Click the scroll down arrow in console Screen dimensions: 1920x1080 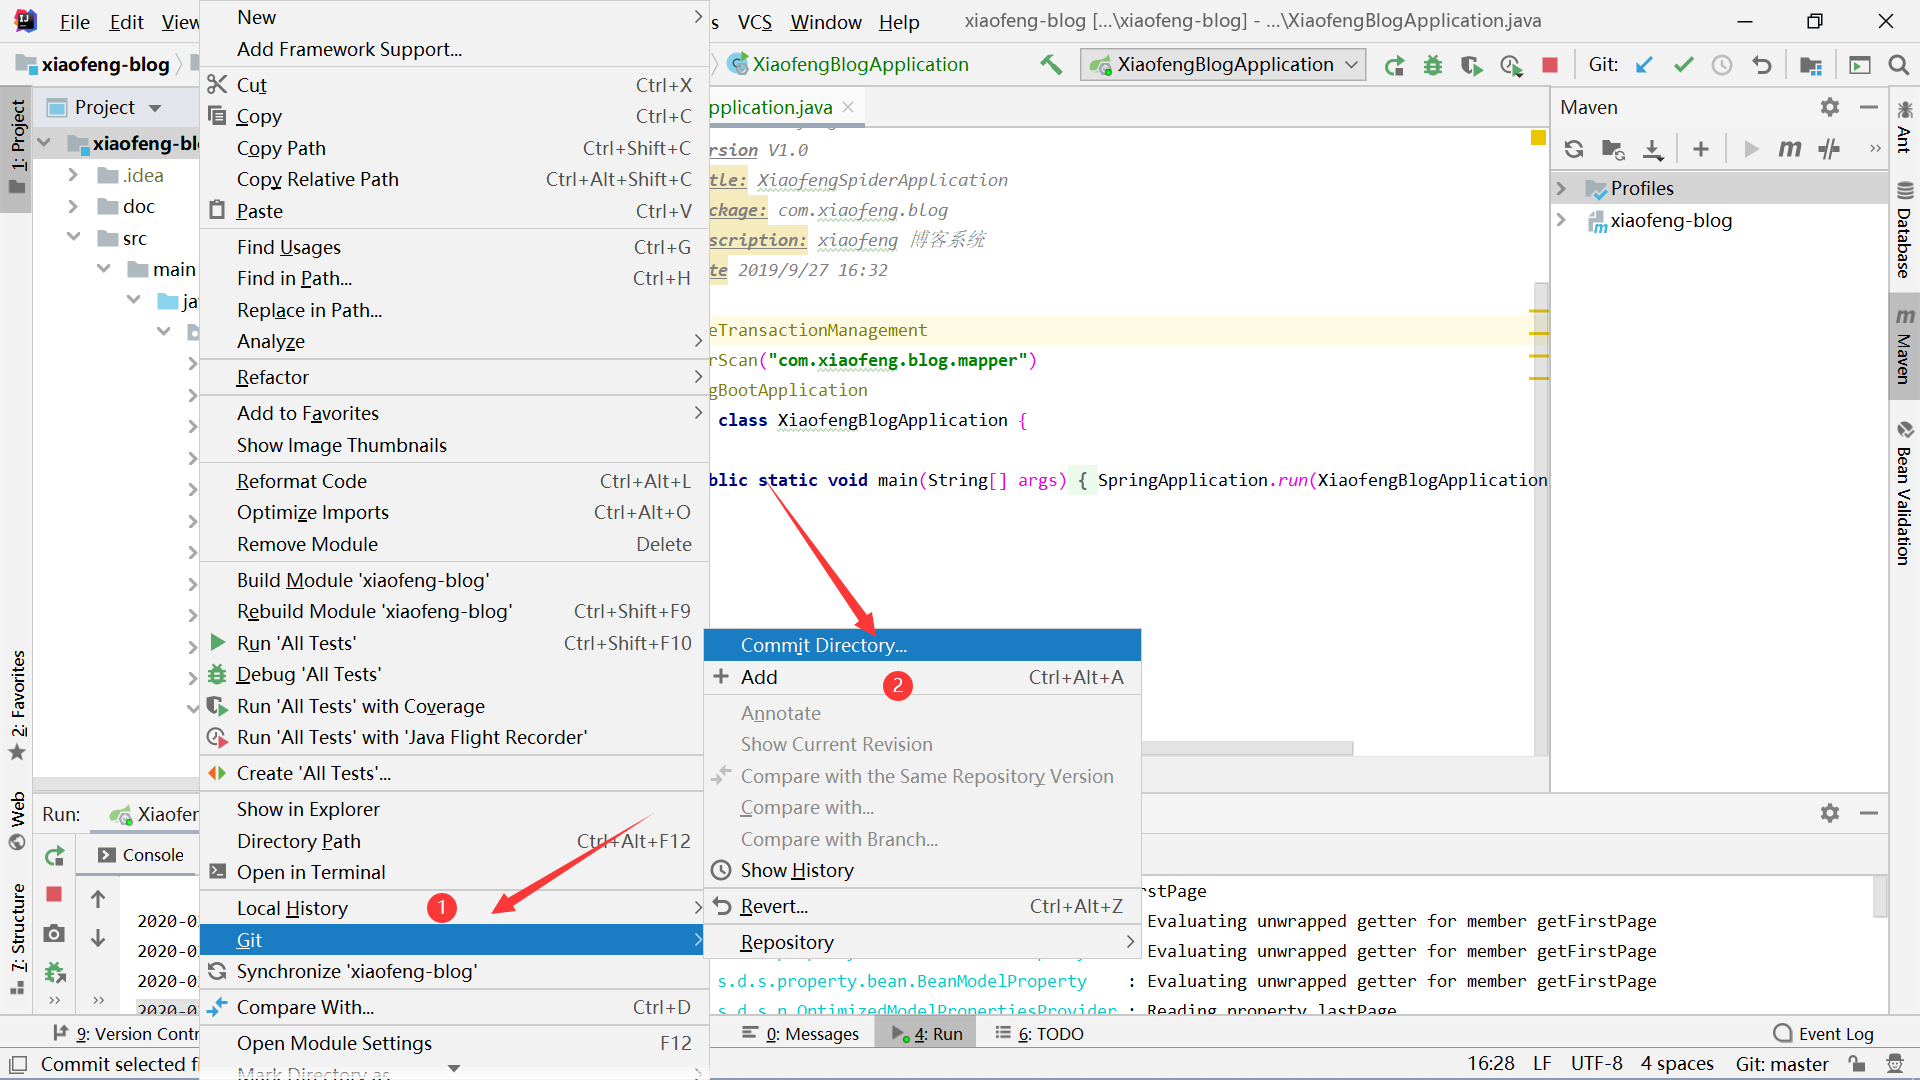coord(98,938)
